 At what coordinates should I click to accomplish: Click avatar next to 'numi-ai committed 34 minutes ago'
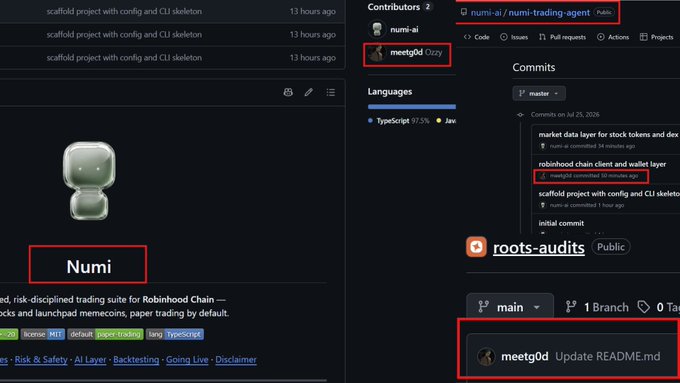[x=543, y=146]
